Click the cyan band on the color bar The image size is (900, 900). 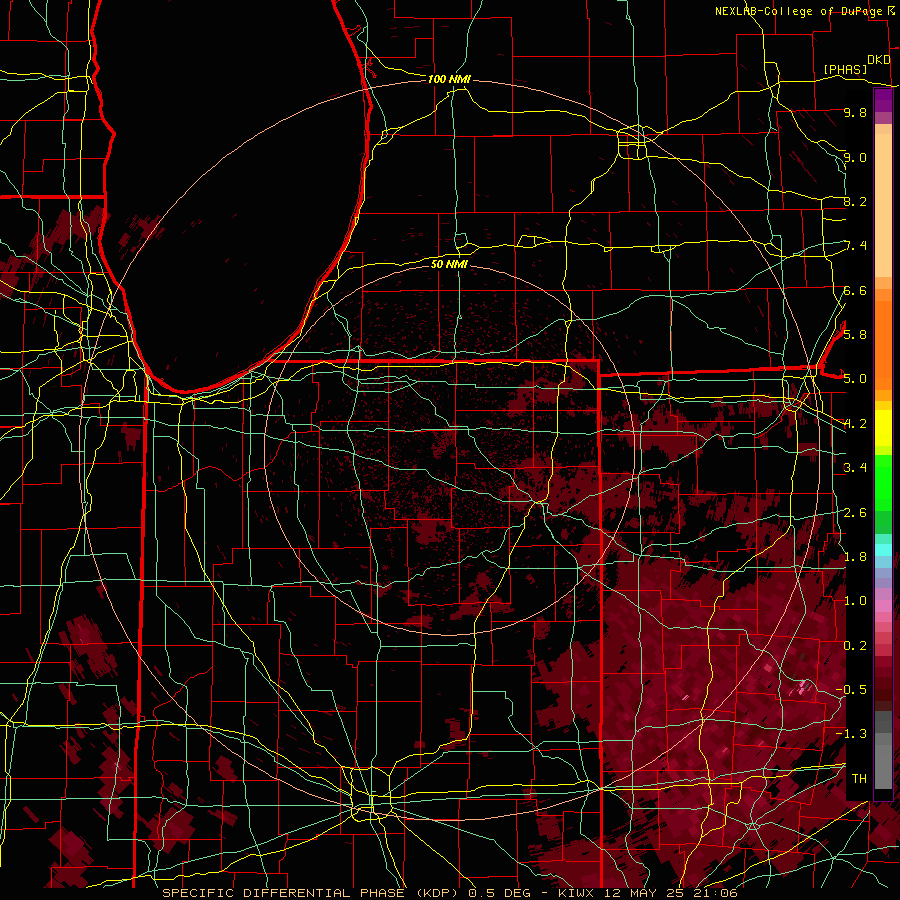883,550
